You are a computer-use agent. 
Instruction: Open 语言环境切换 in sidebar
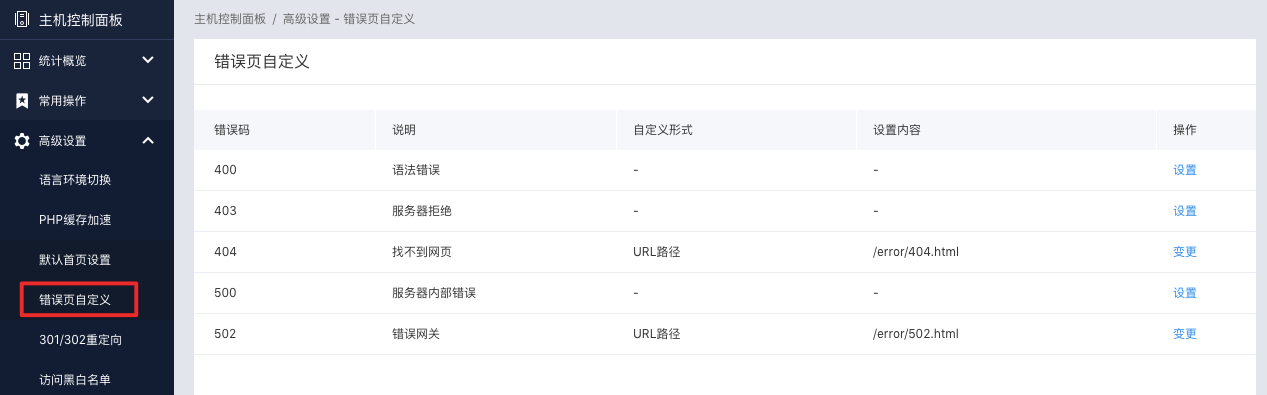75,180
